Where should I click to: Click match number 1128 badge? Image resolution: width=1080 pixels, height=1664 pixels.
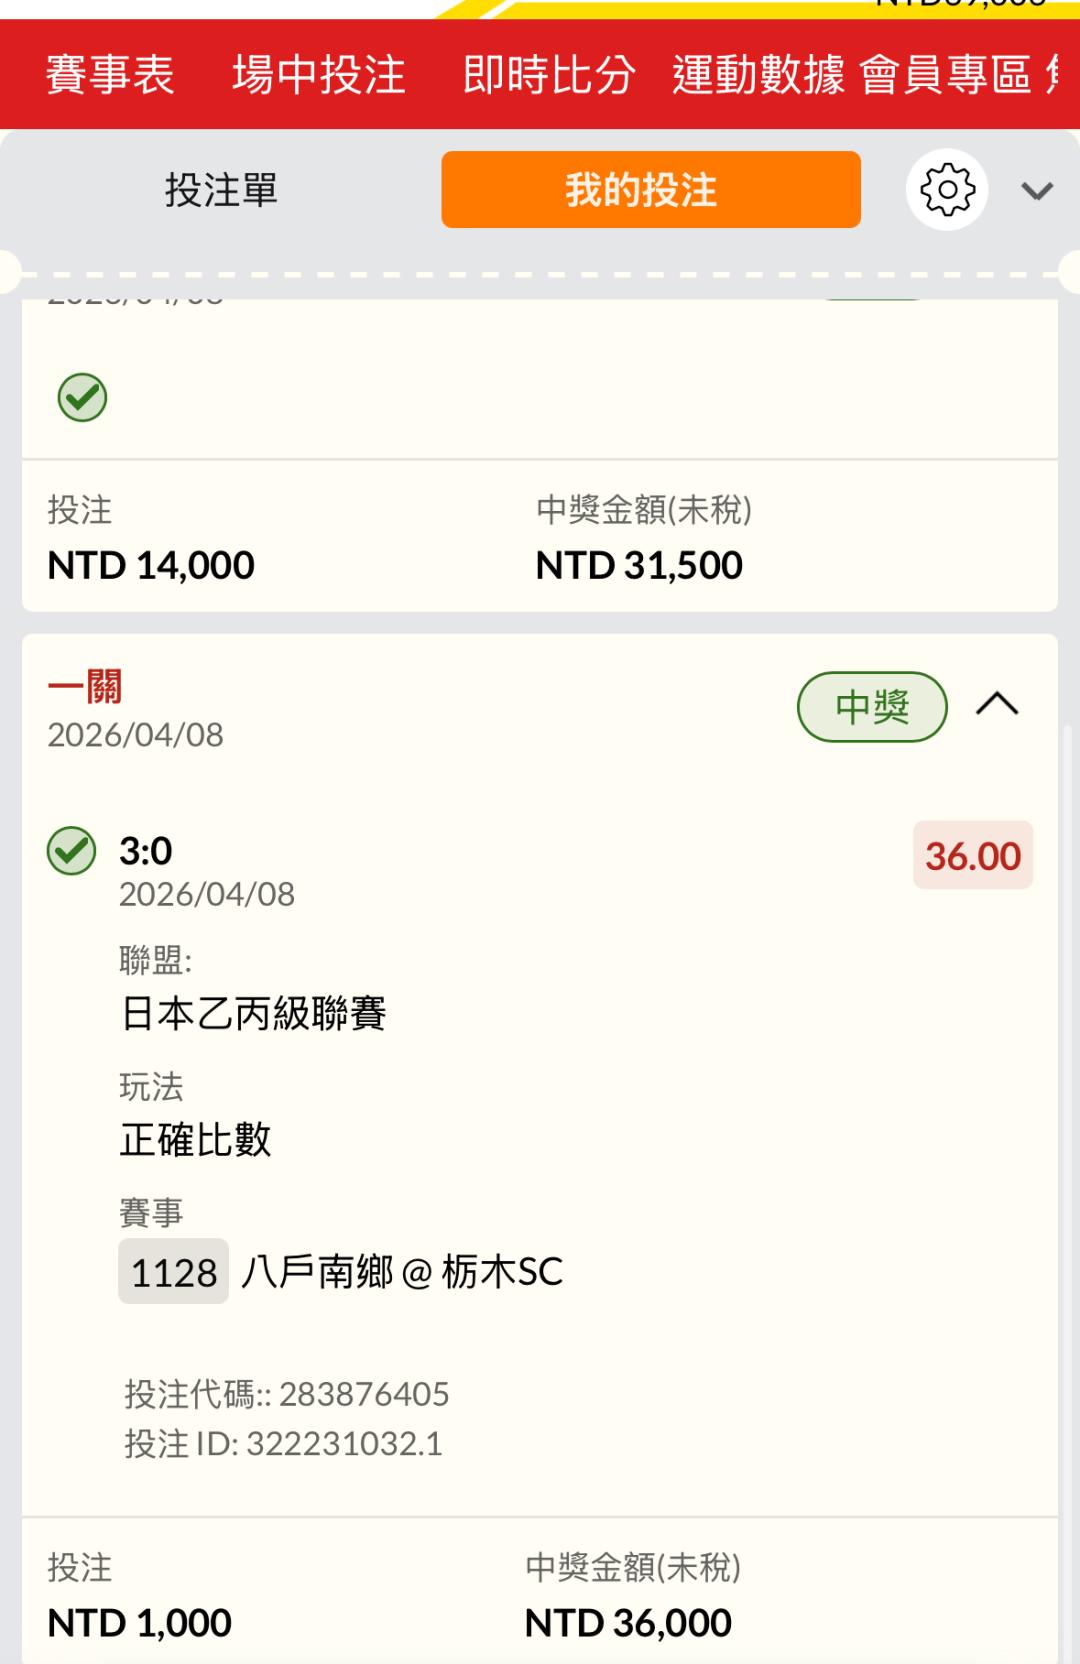(x=173, y=1272)
